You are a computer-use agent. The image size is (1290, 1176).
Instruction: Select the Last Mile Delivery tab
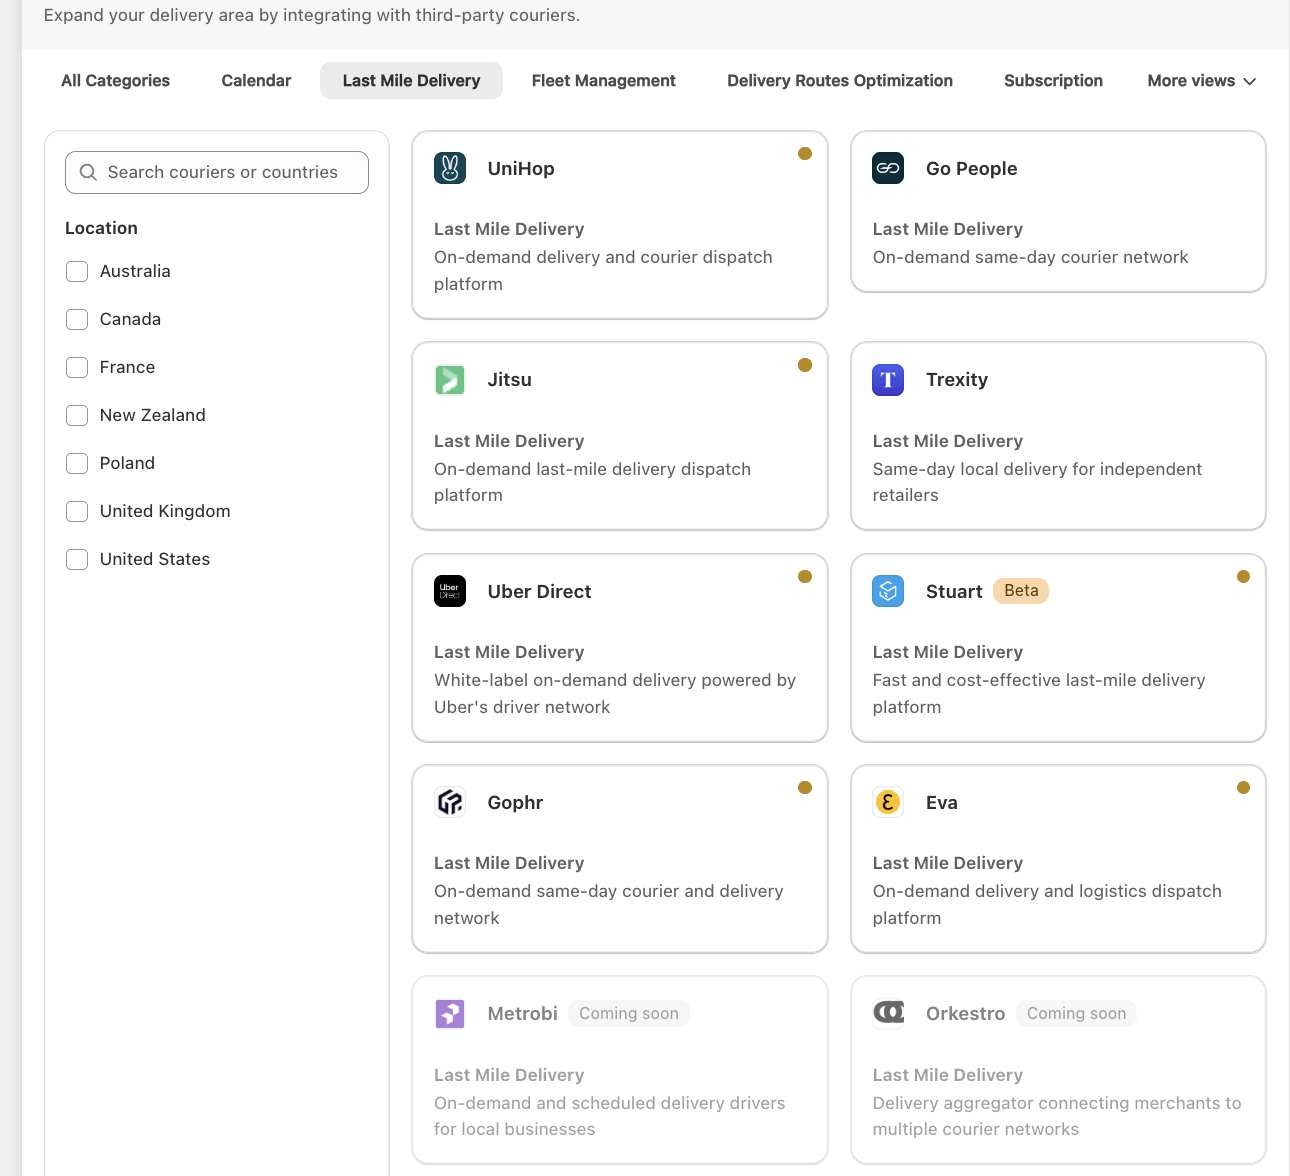click(x=411, y=81)
